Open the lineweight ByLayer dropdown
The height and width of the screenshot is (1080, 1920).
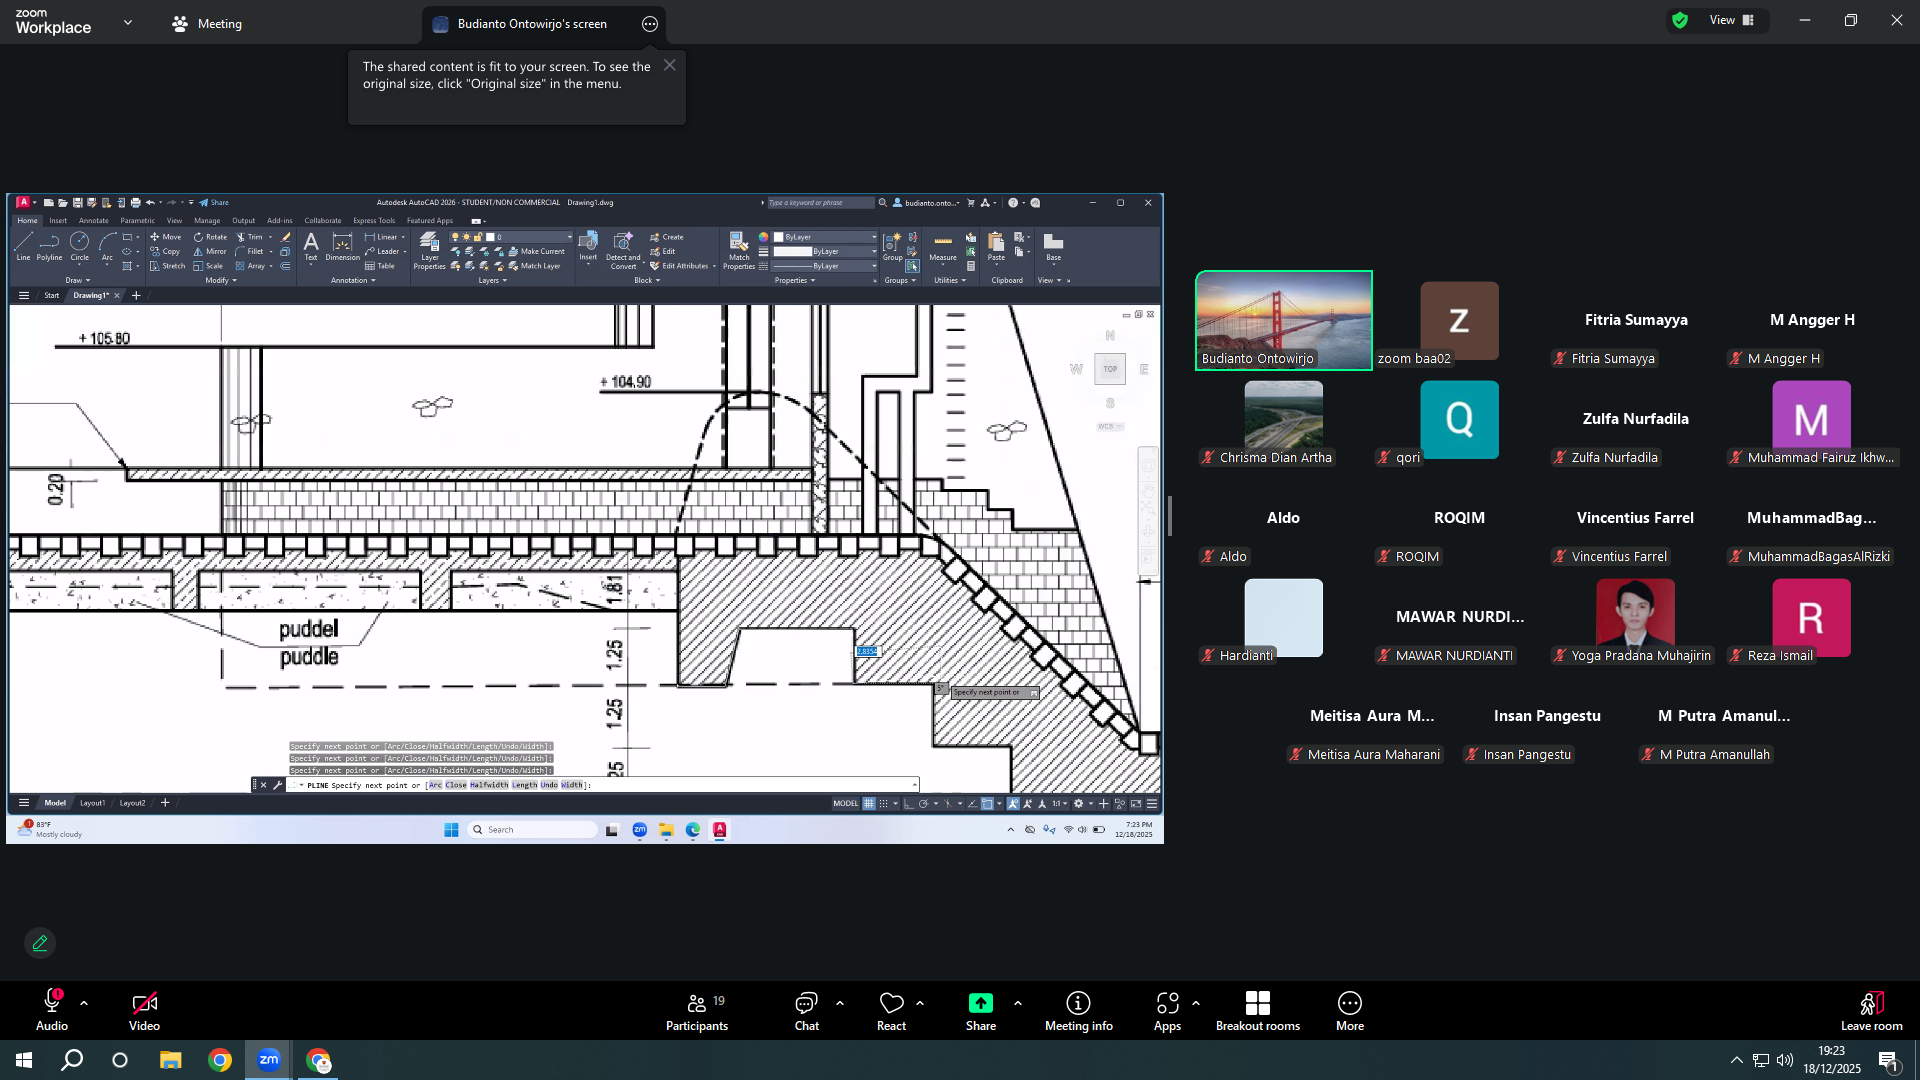click(825, 252)
